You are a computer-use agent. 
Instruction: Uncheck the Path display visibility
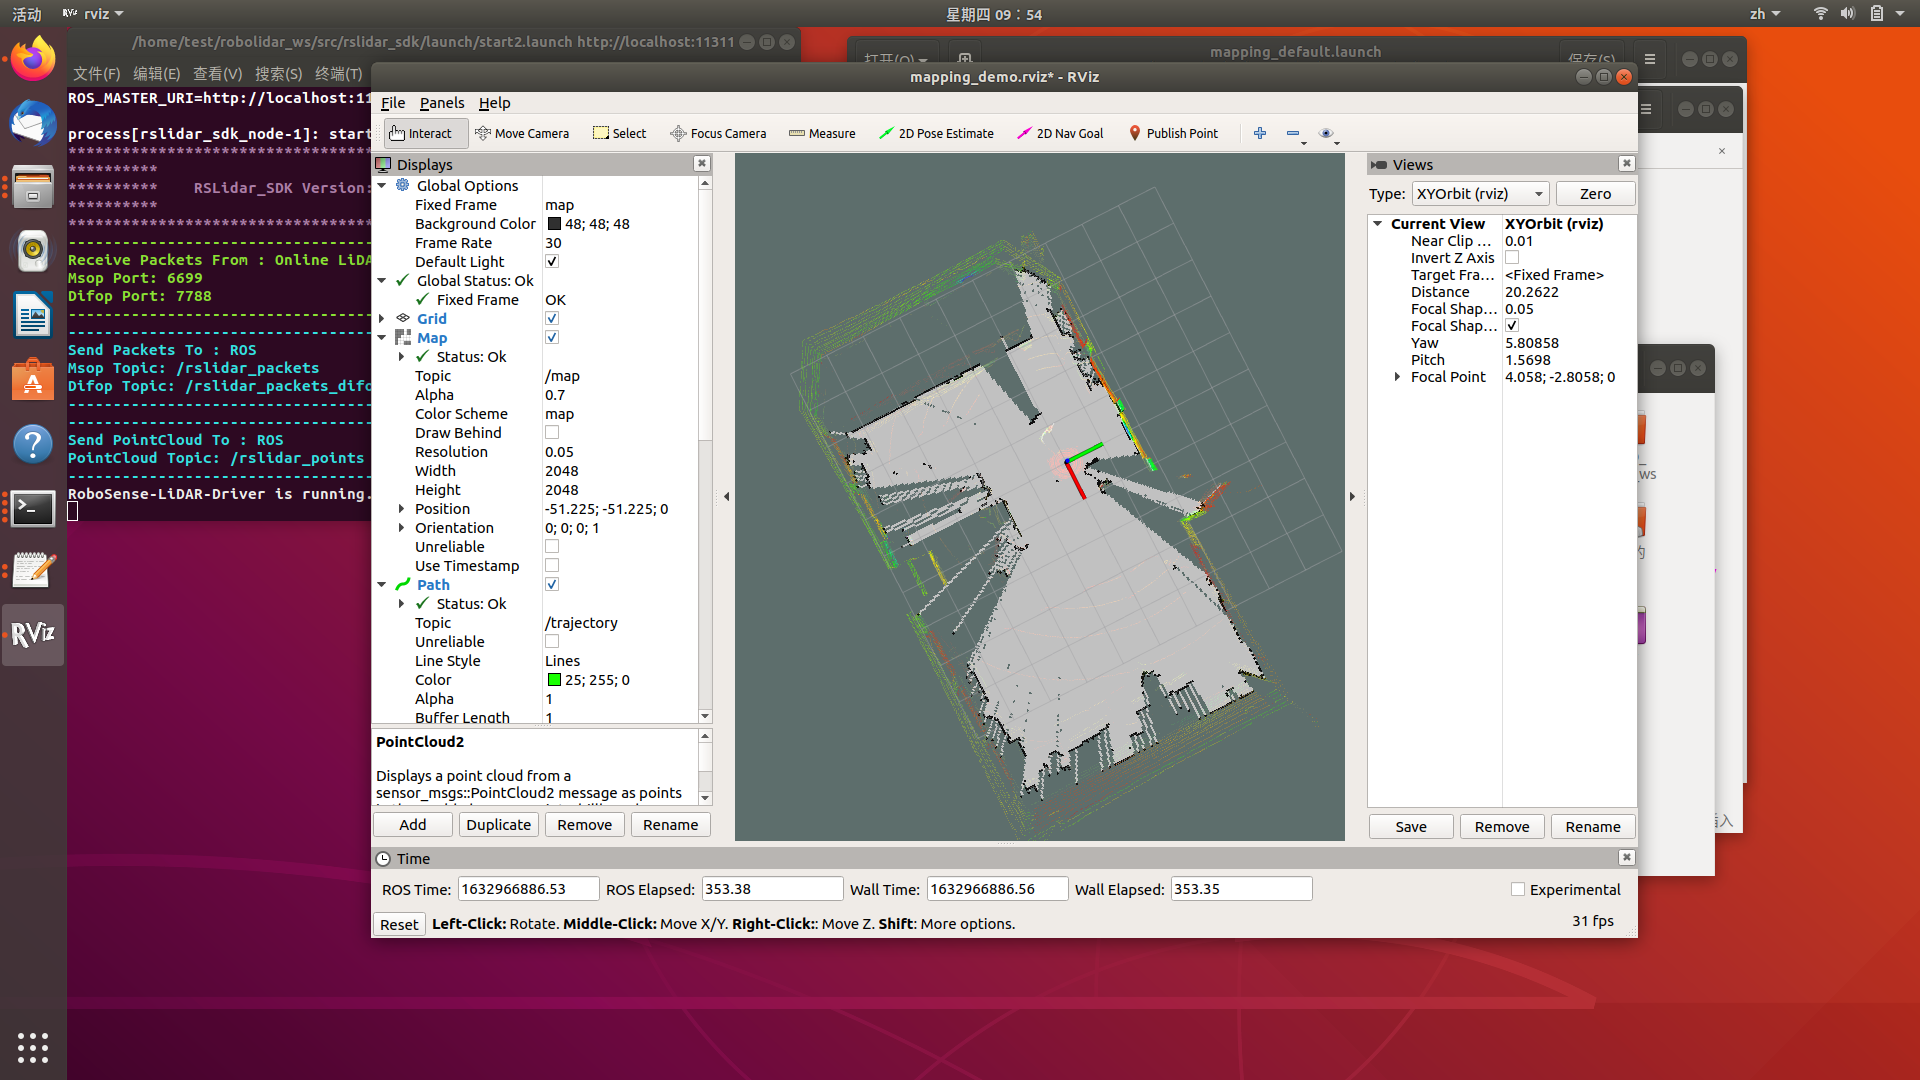coord(552,584)
